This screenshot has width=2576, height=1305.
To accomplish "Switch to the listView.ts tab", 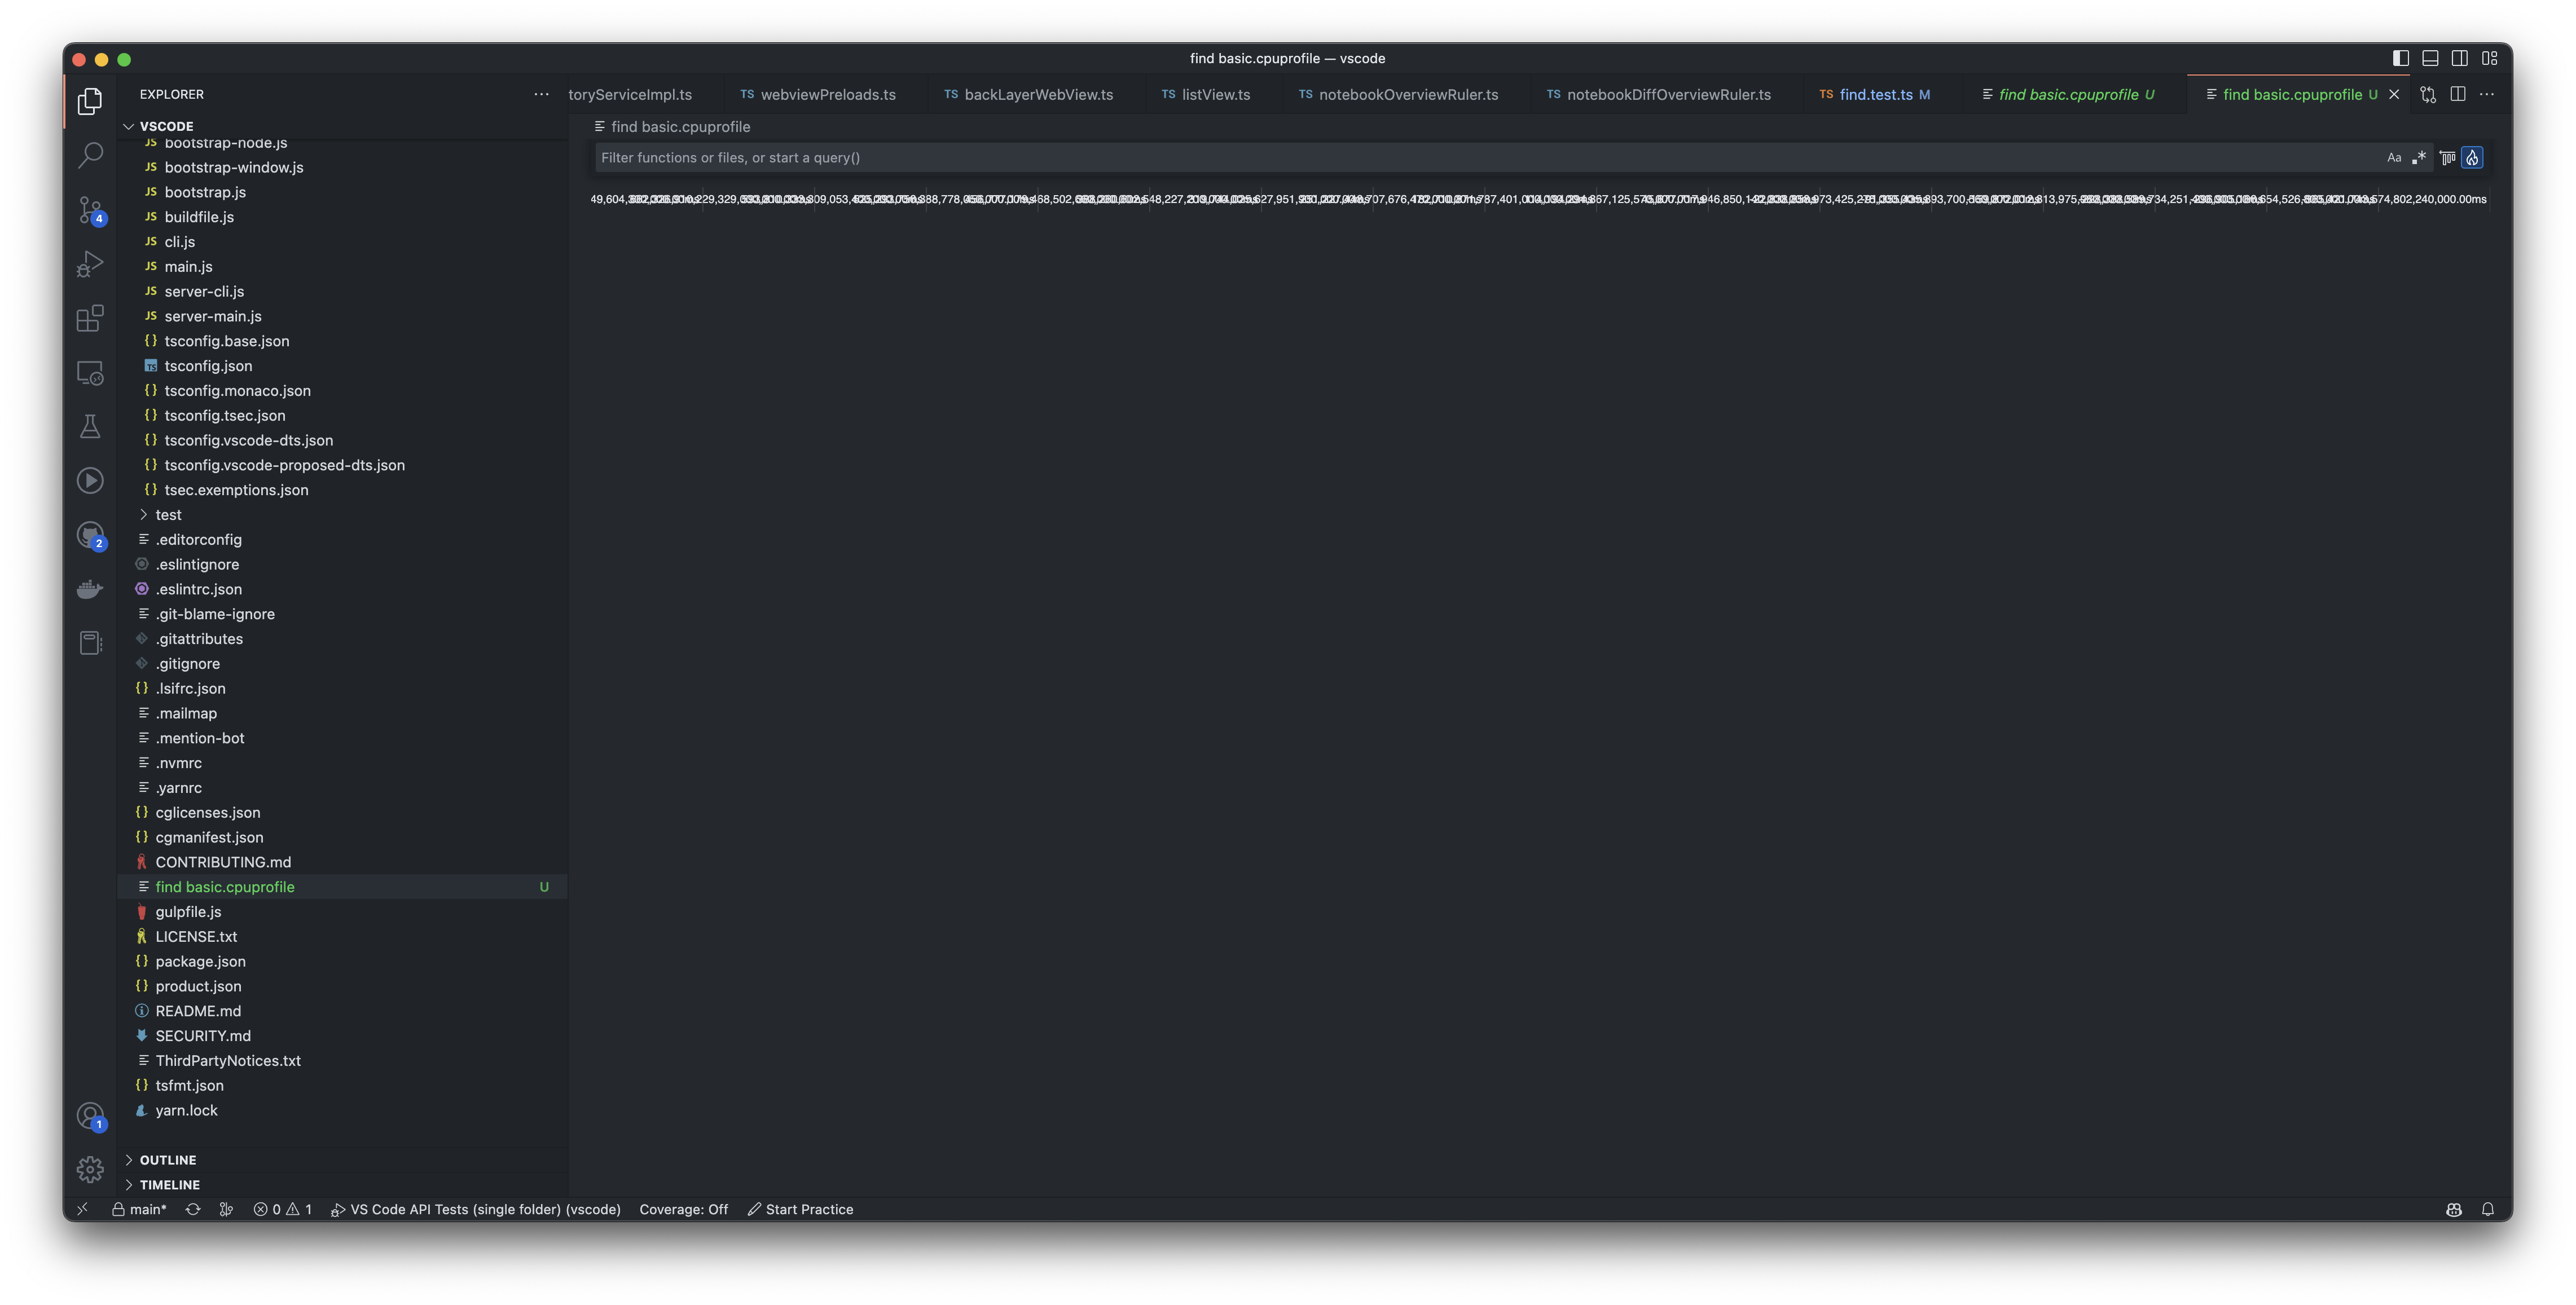I will pyautogui.click(x=1214, y=94).
